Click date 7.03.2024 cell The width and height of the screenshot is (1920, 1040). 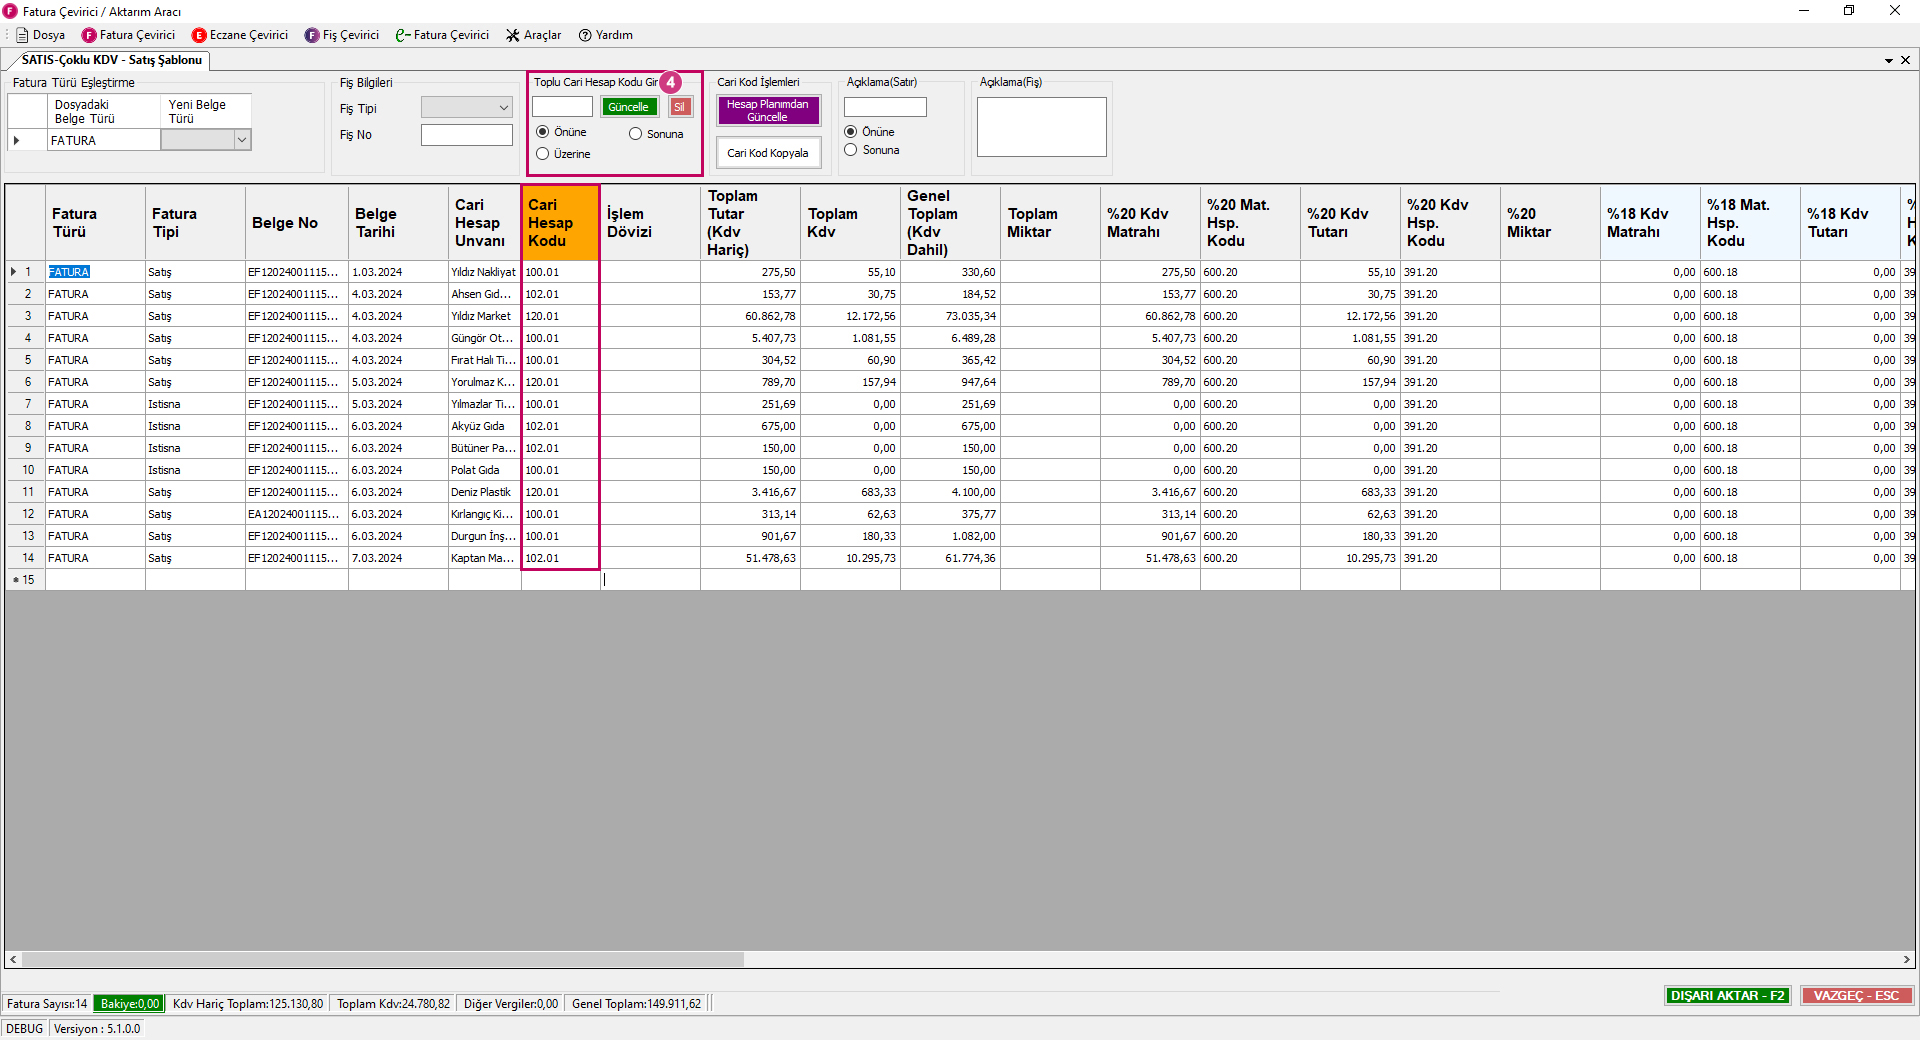click(x=398, y=558)
